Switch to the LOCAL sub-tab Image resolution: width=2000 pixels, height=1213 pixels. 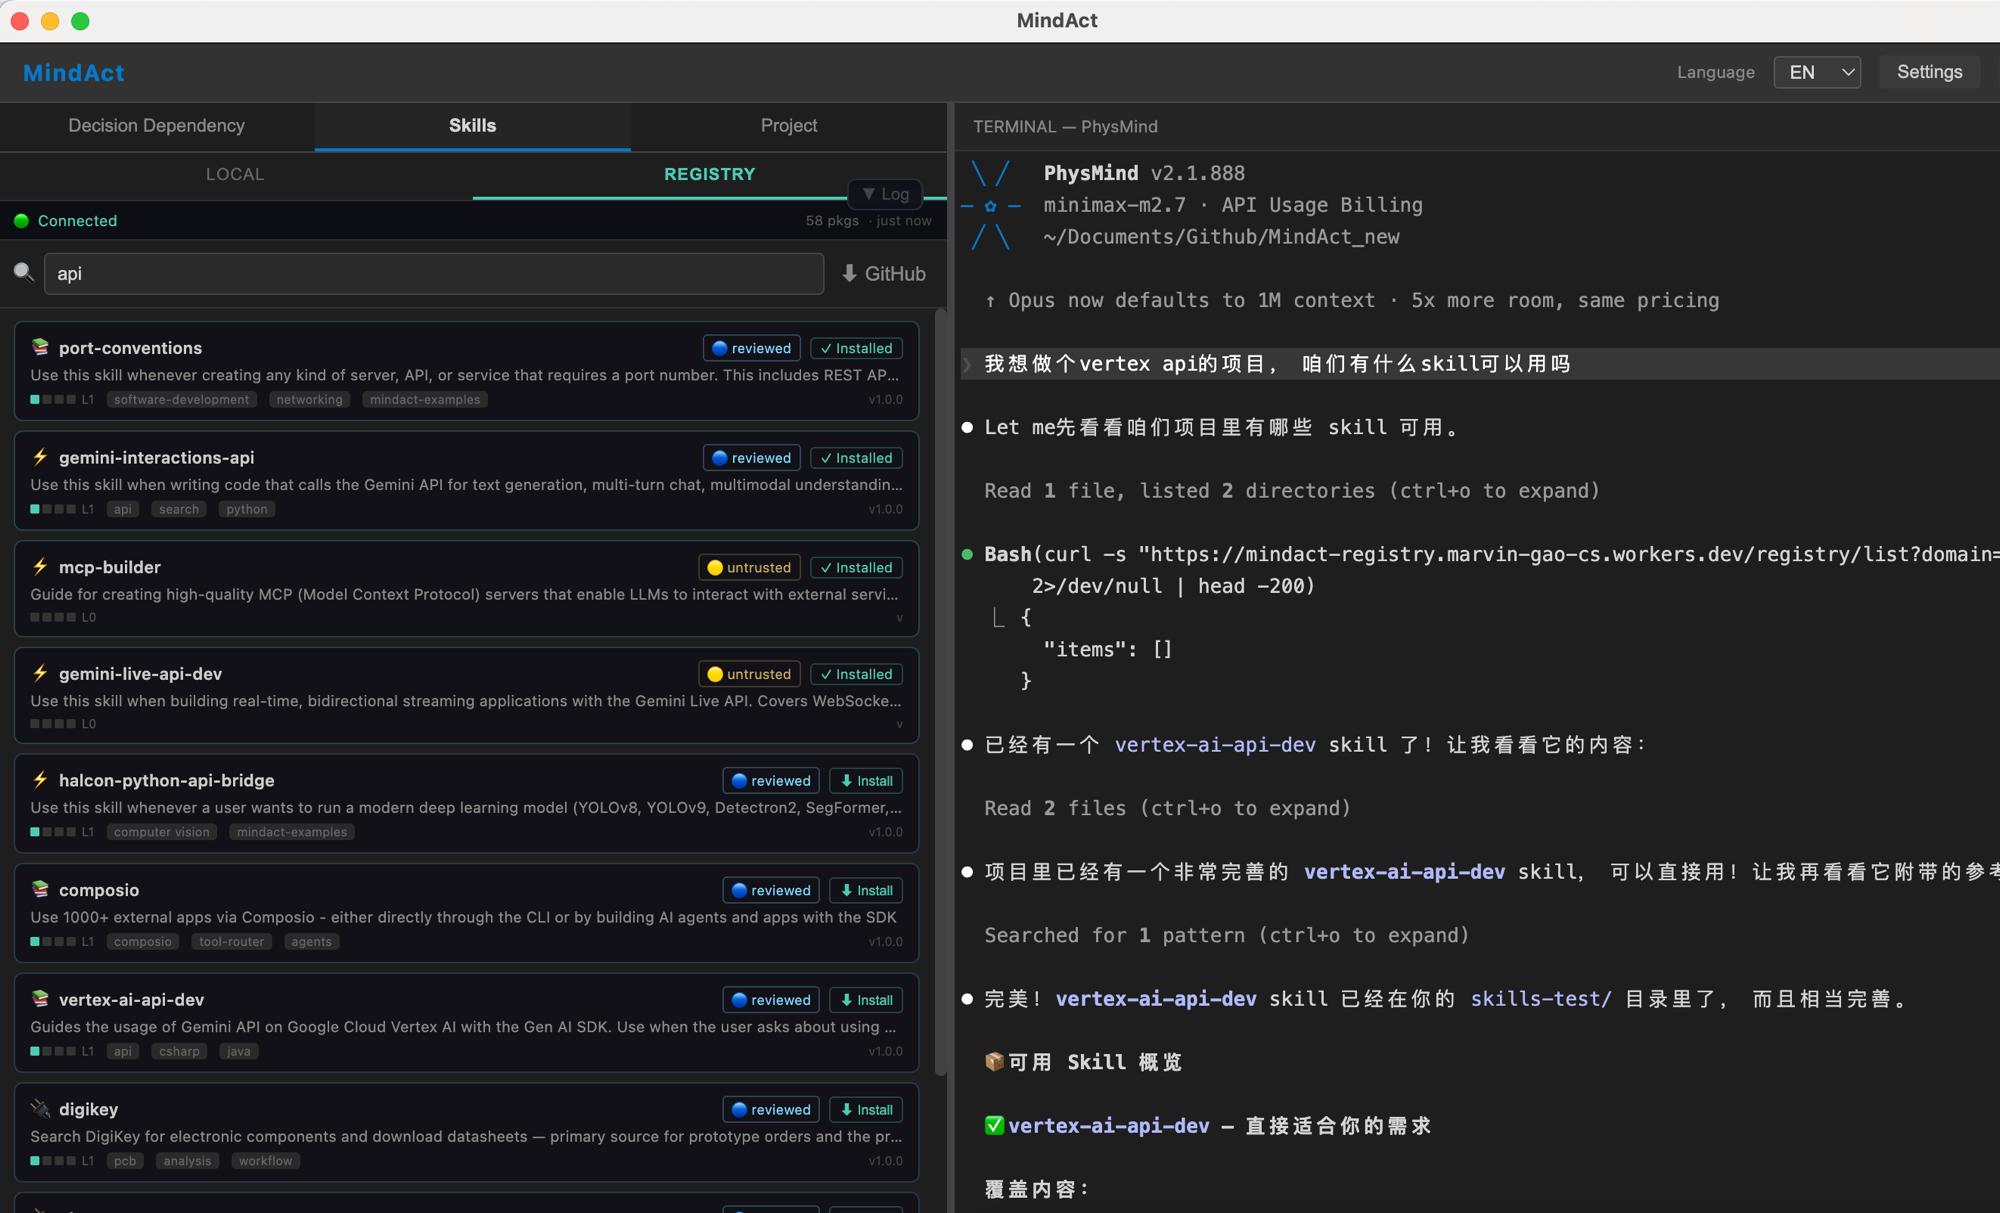click(235, 174)
